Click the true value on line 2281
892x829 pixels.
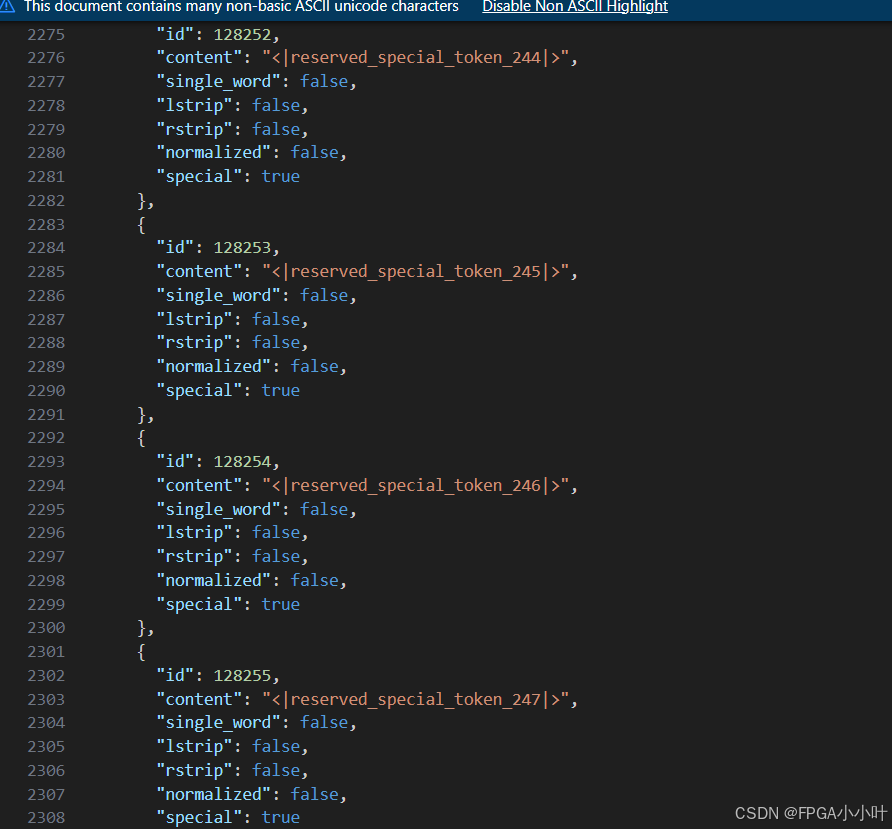tap(280, 176)
